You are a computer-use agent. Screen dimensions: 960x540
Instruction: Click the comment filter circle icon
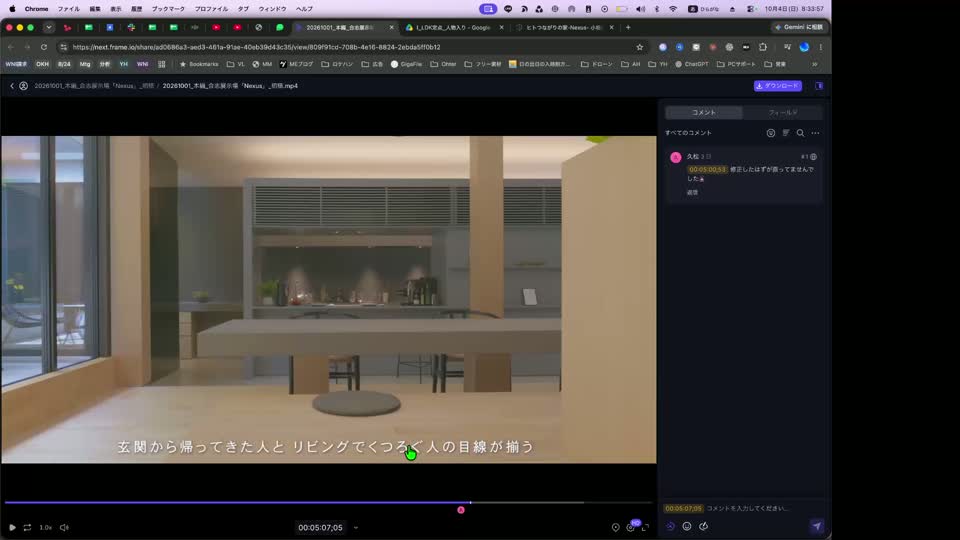tap(771, 133)
